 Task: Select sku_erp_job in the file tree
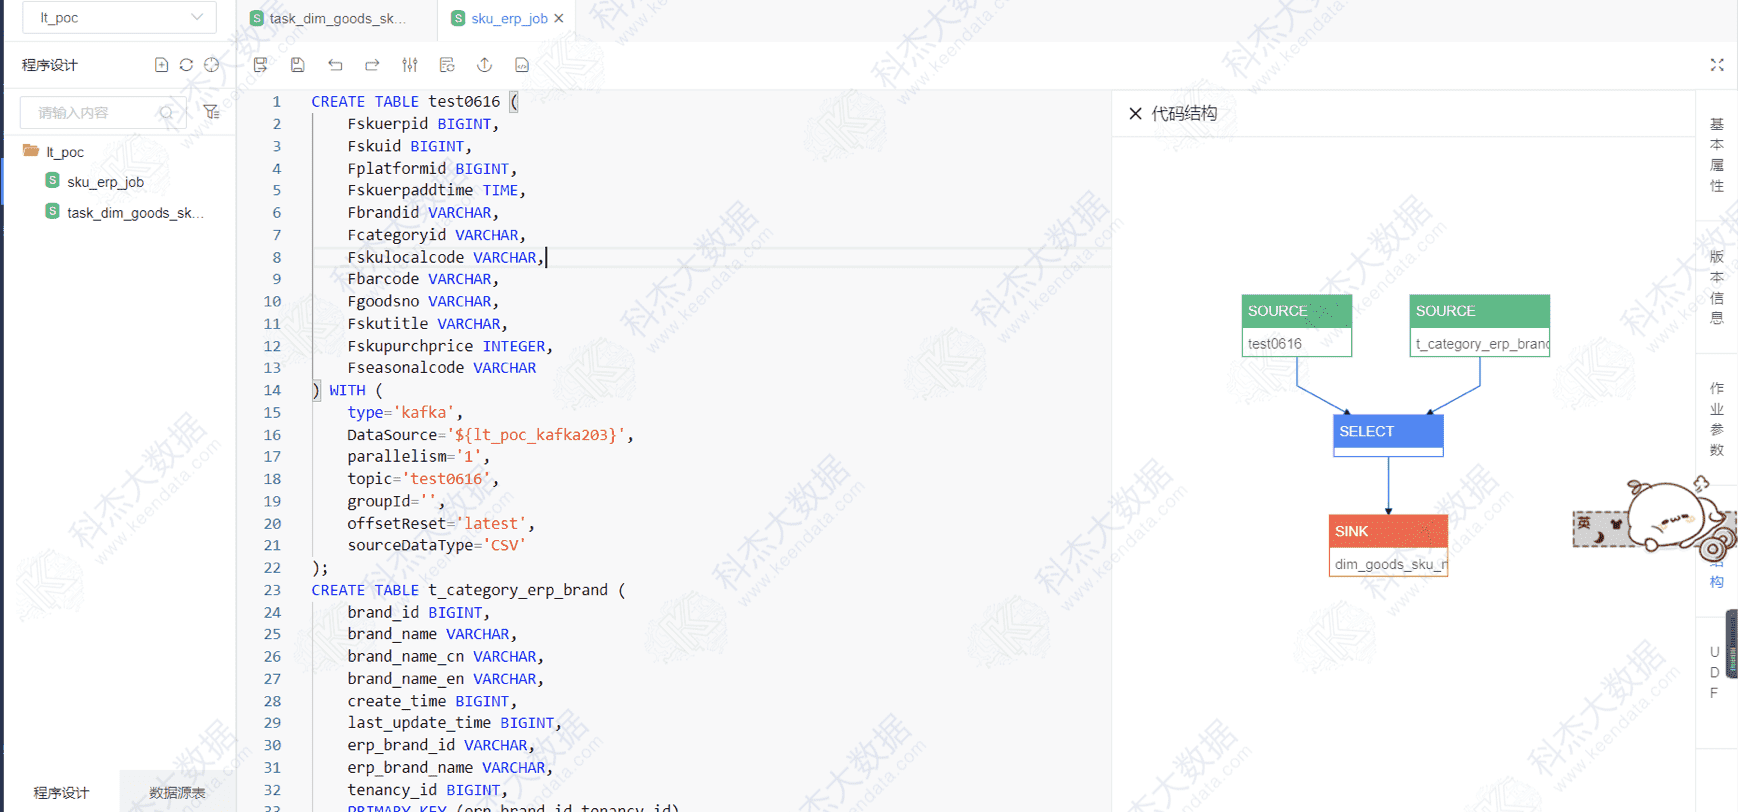tap(105, 182)
